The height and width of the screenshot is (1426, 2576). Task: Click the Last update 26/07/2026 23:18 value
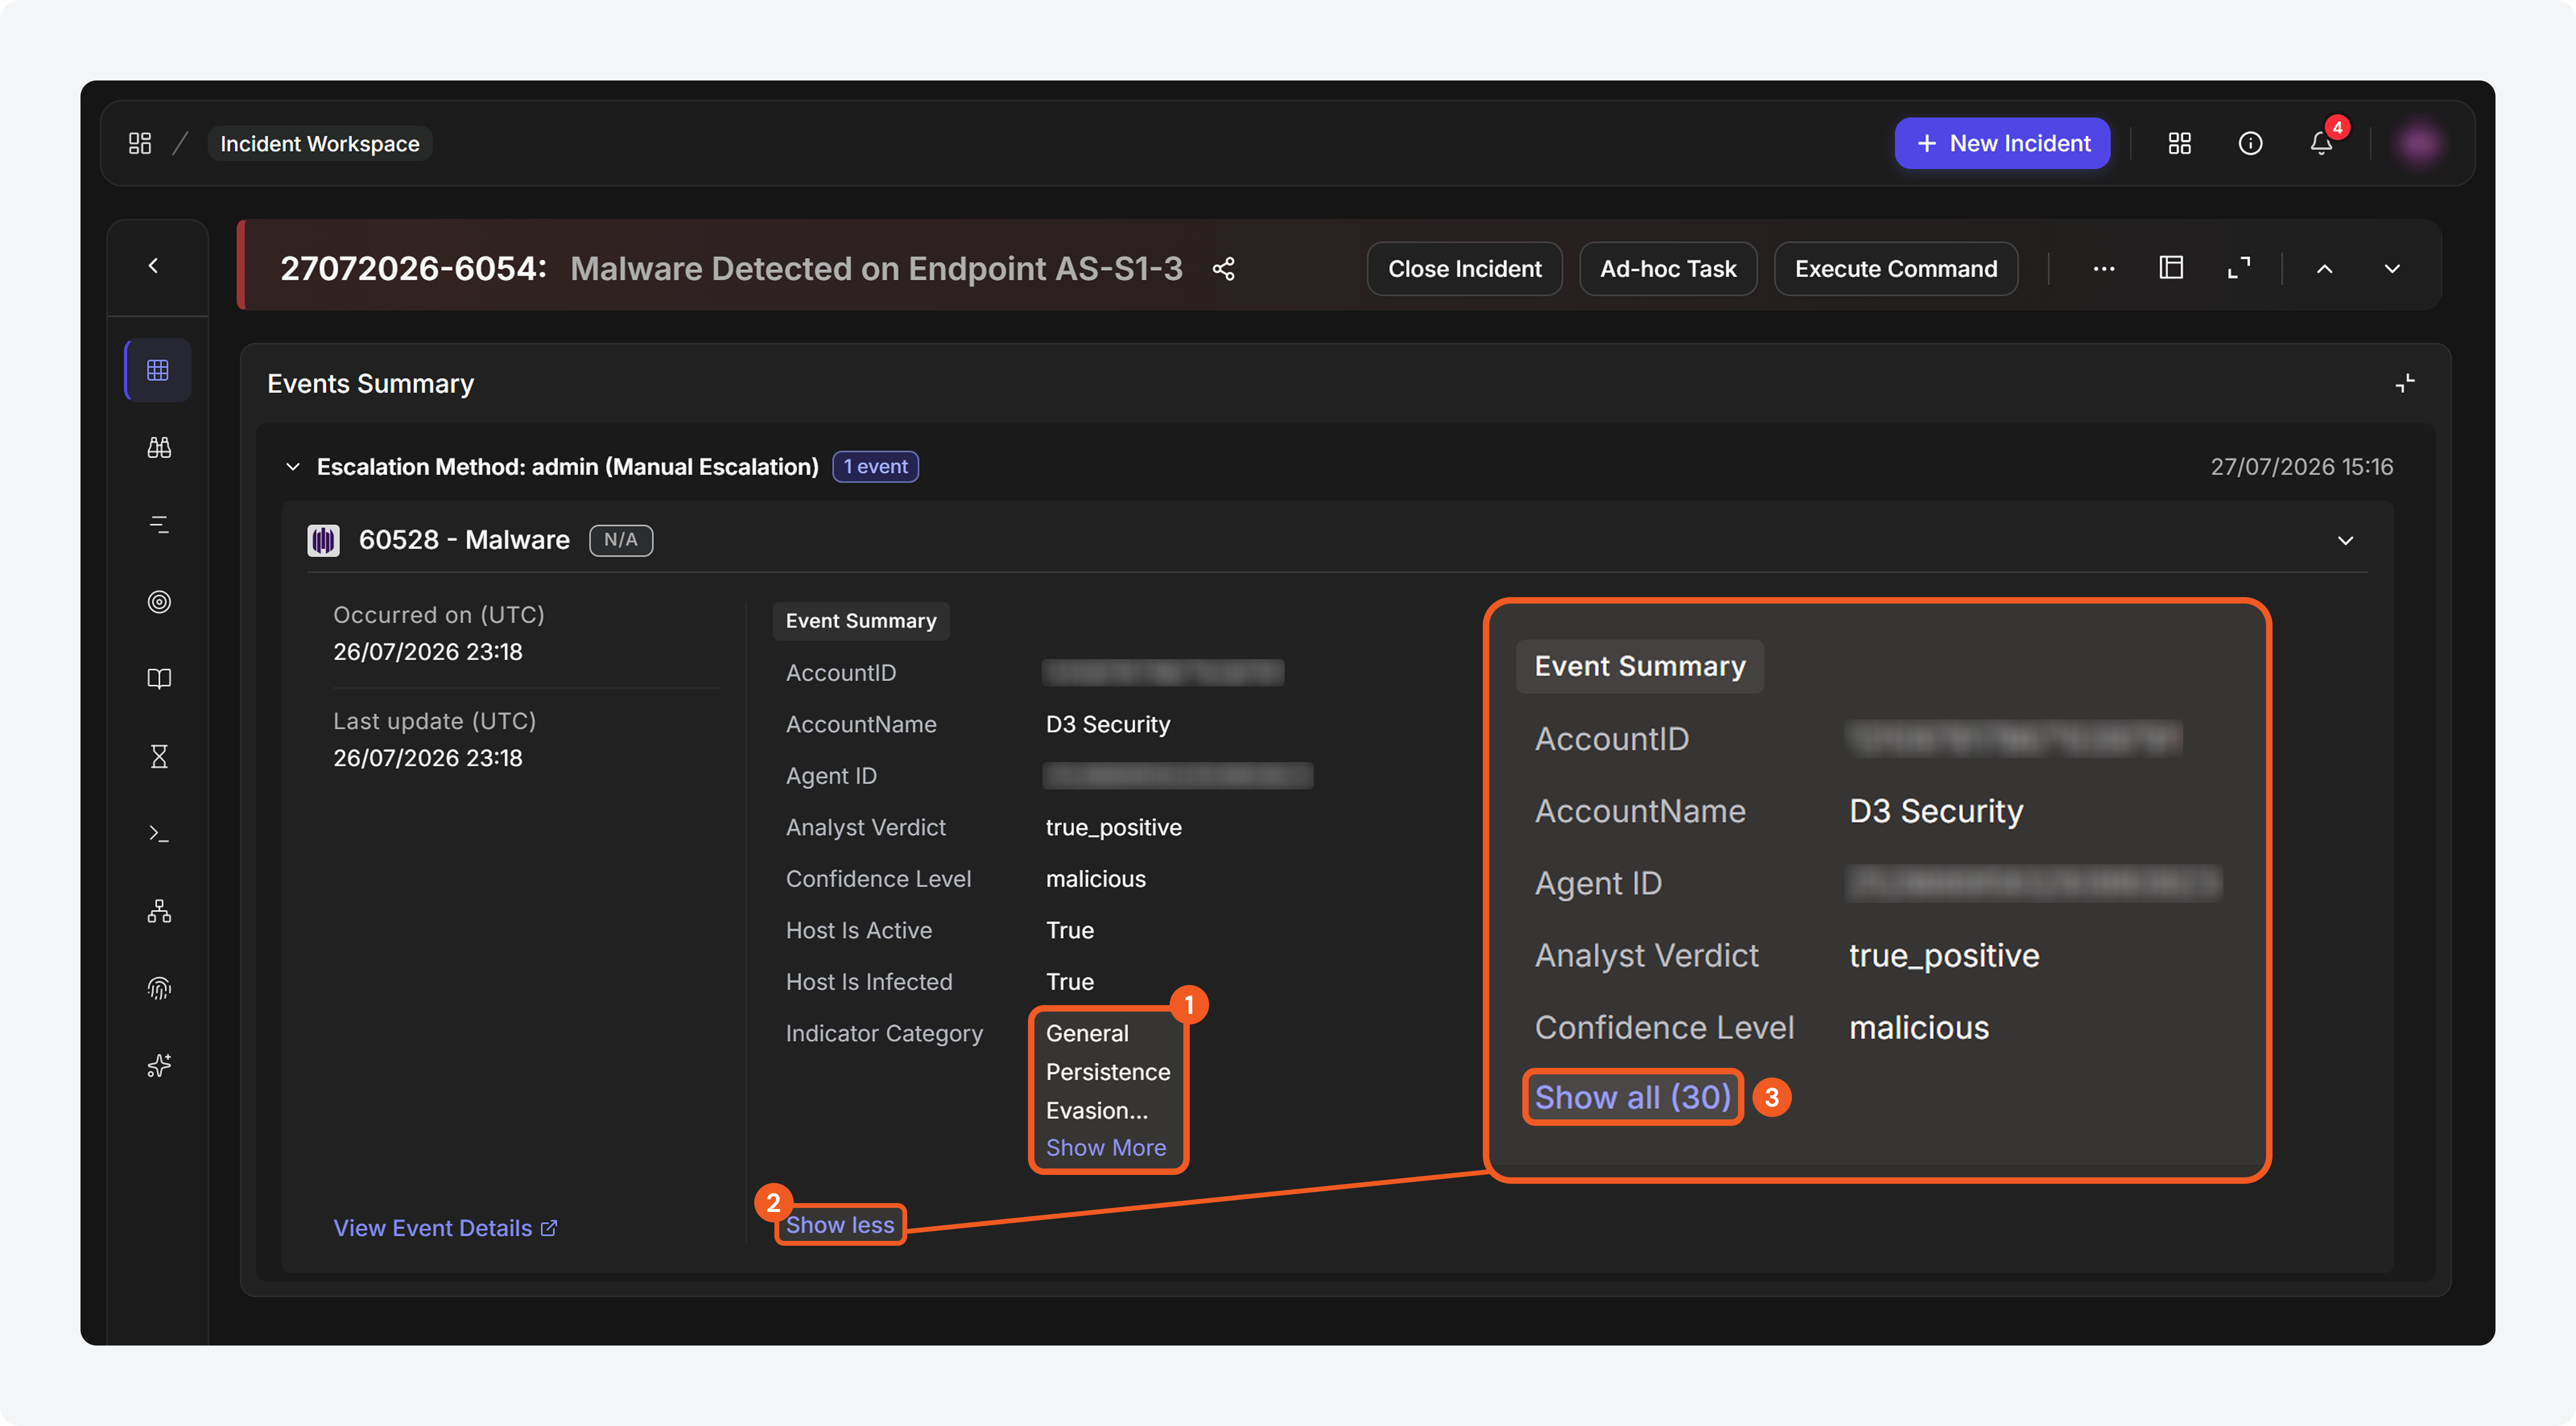[428, 758]
